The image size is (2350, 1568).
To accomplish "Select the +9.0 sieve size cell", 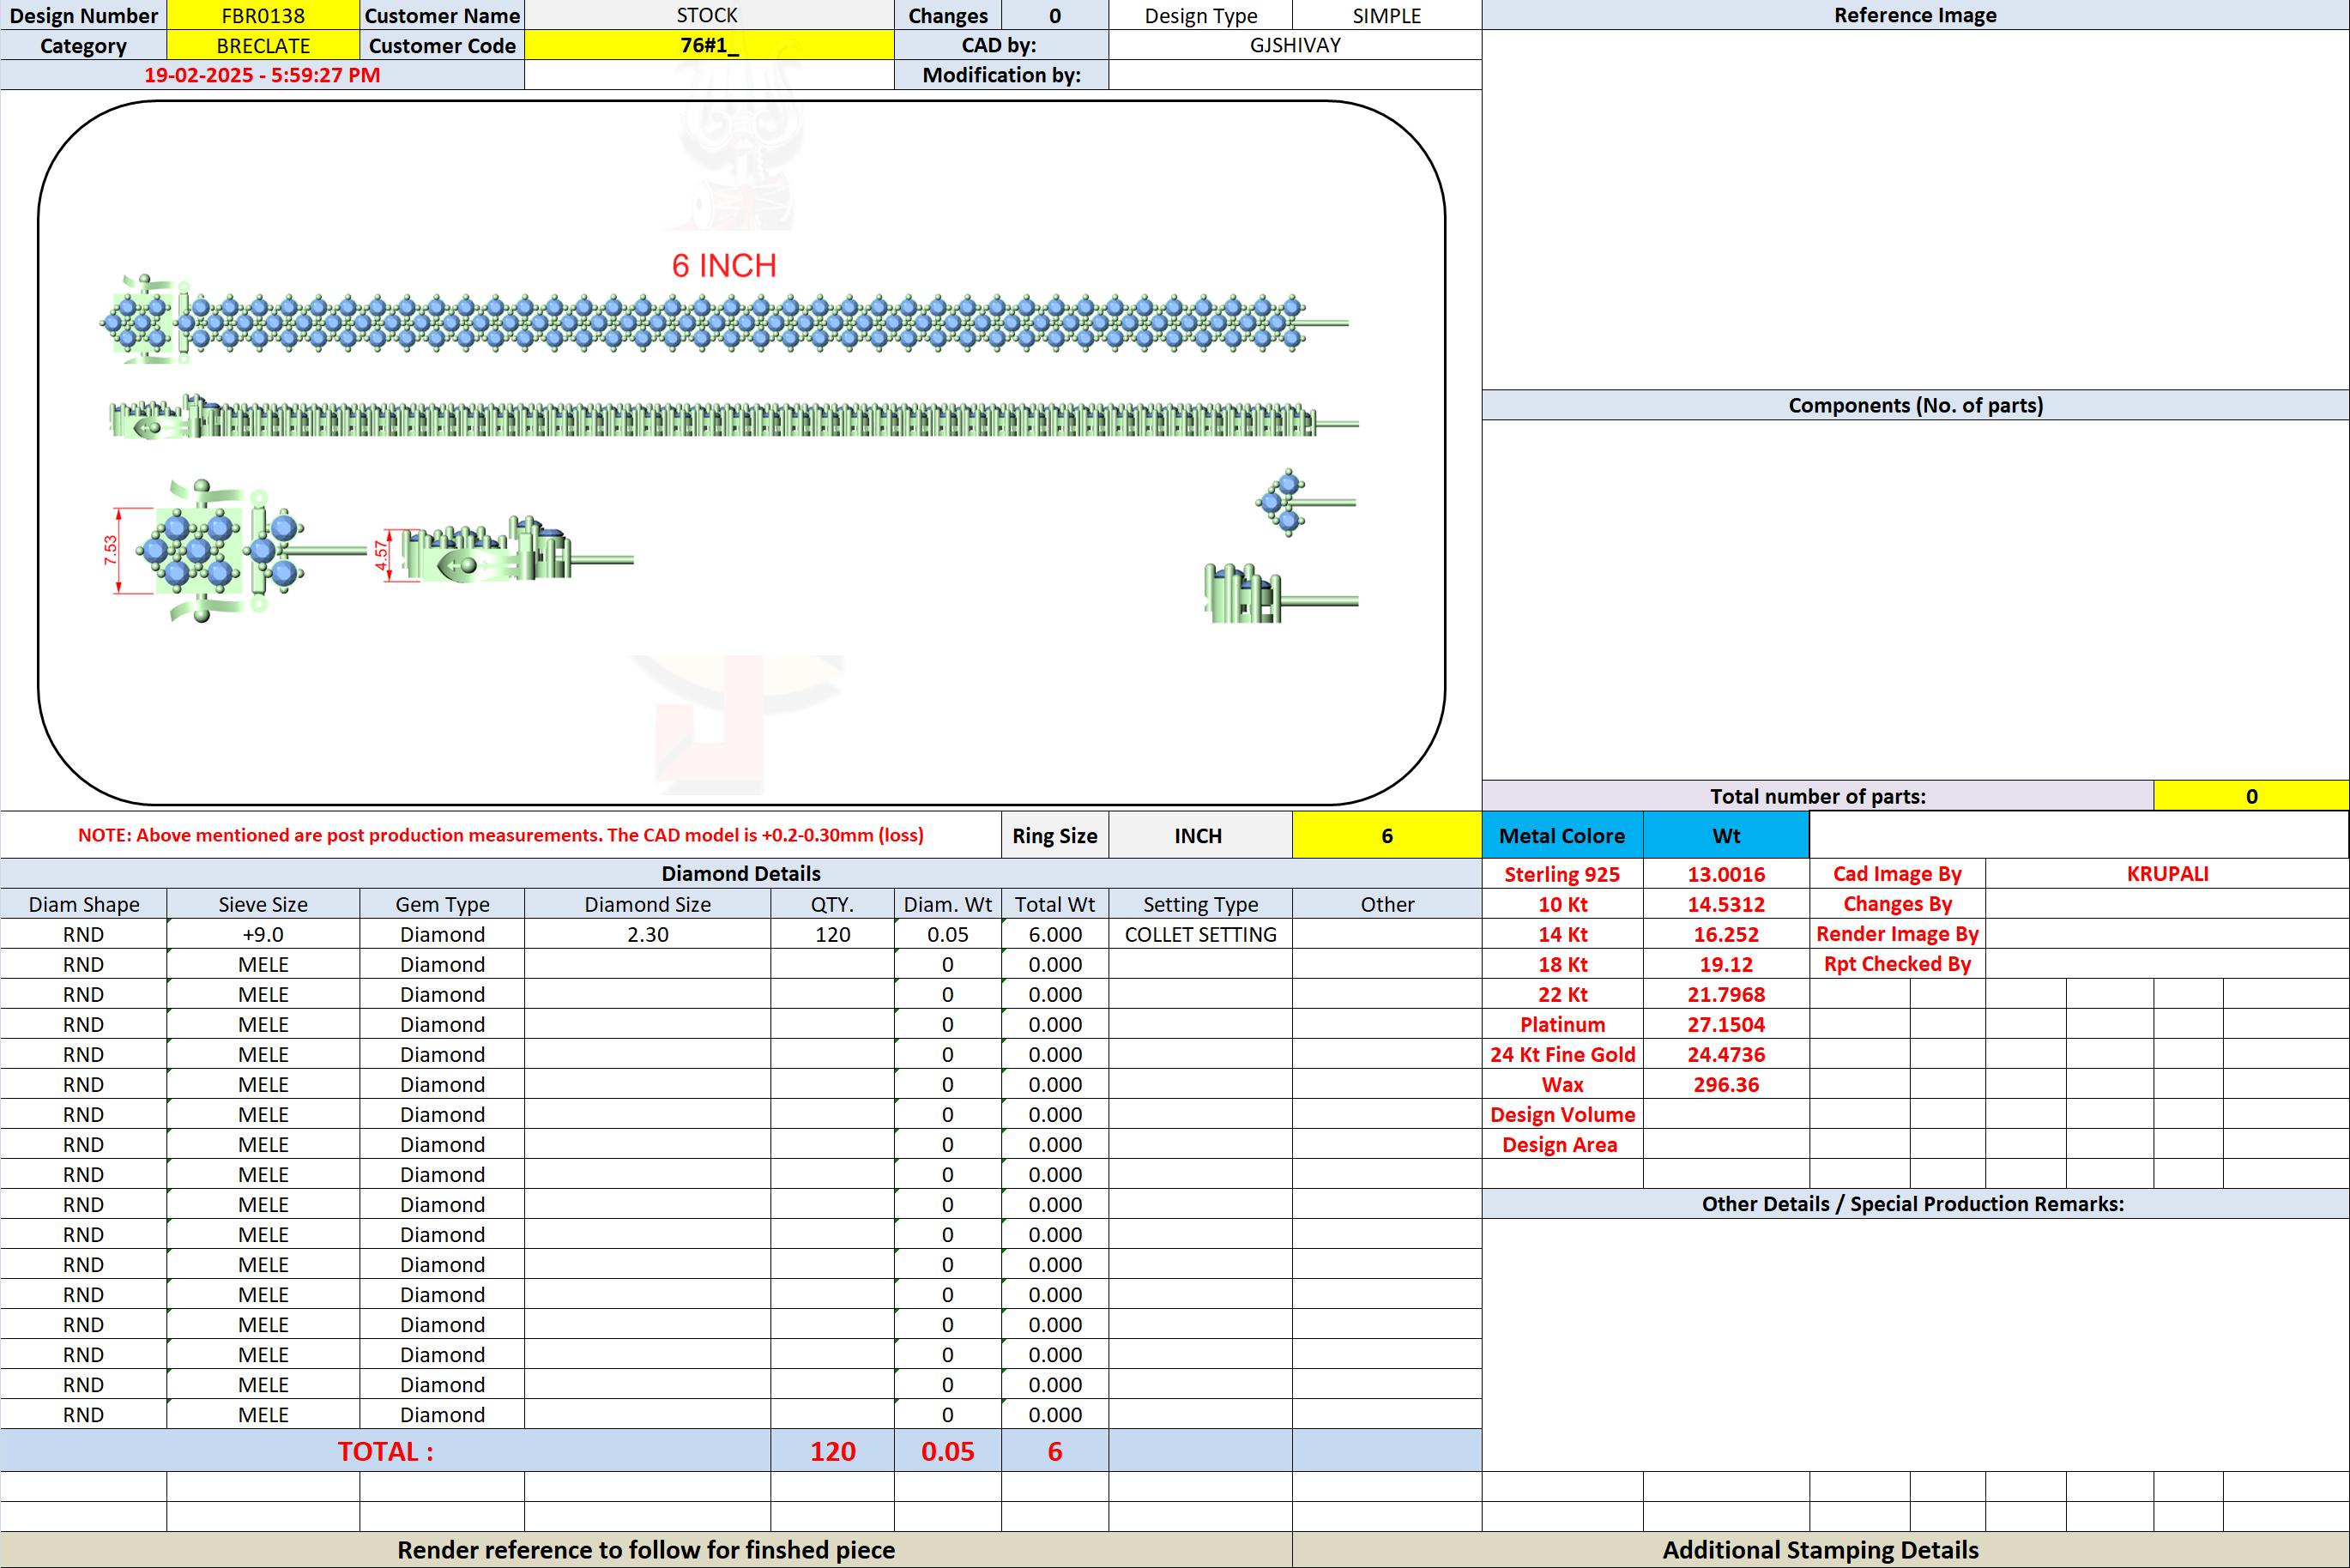I will pos(263,934).
